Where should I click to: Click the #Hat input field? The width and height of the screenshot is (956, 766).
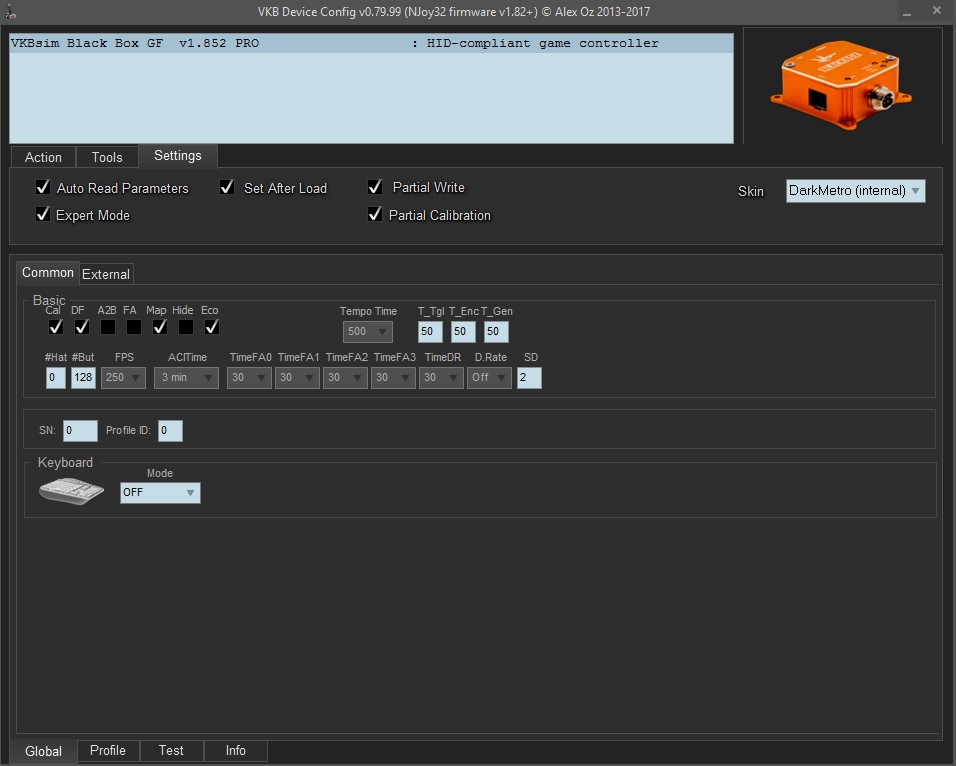click(55, 378)
